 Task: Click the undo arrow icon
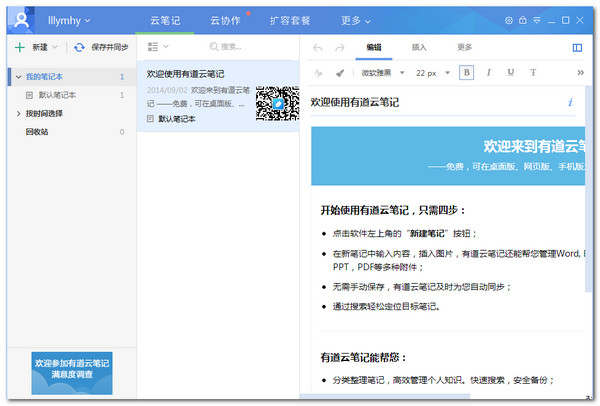click(318, 48)
